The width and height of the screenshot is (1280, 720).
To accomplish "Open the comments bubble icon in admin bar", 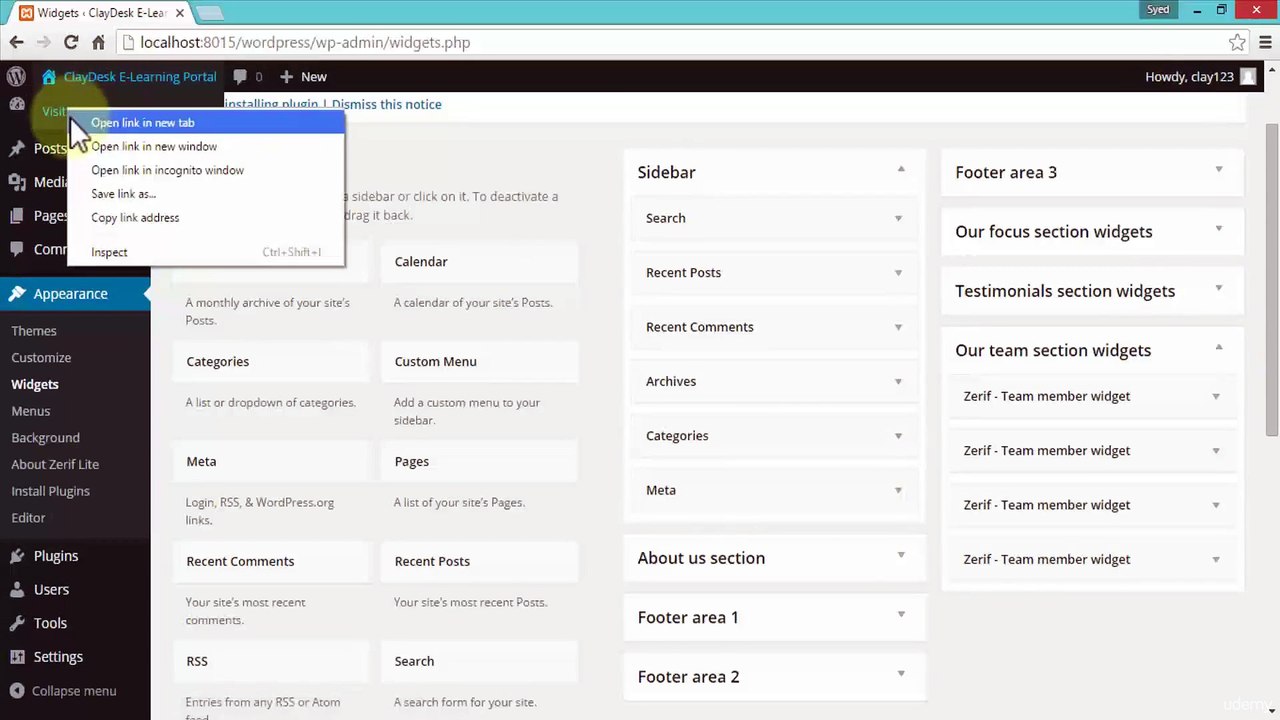I will tap(240, 77).
